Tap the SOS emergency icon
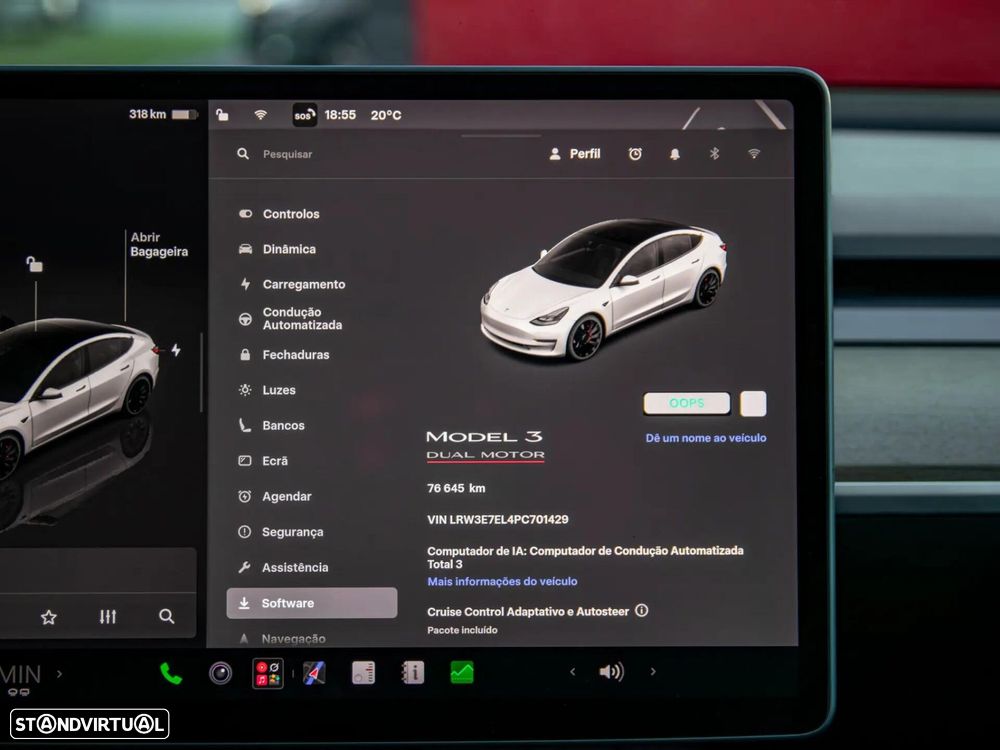This screenshot has width=1000, height=750. pos(304,115)
